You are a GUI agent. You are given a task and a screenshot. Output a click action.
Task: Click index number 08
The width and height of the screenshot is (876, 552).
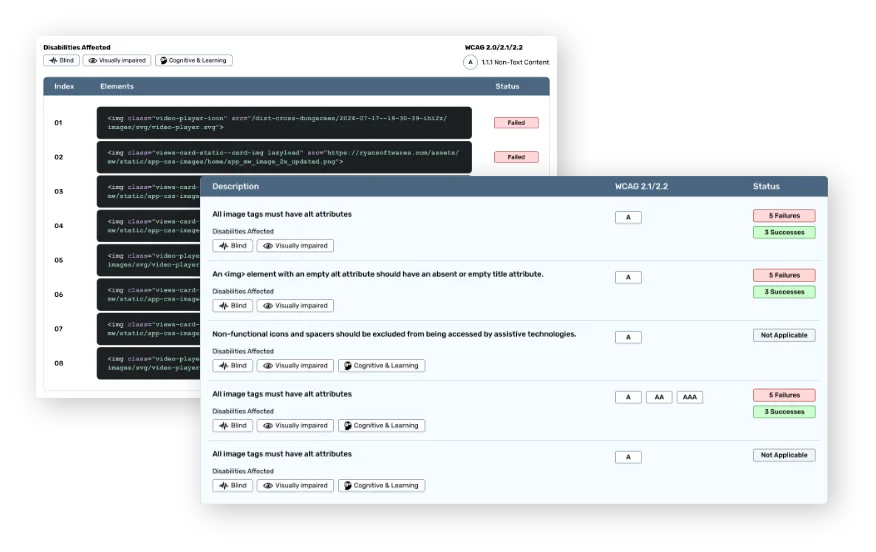(x=59, y=363)
